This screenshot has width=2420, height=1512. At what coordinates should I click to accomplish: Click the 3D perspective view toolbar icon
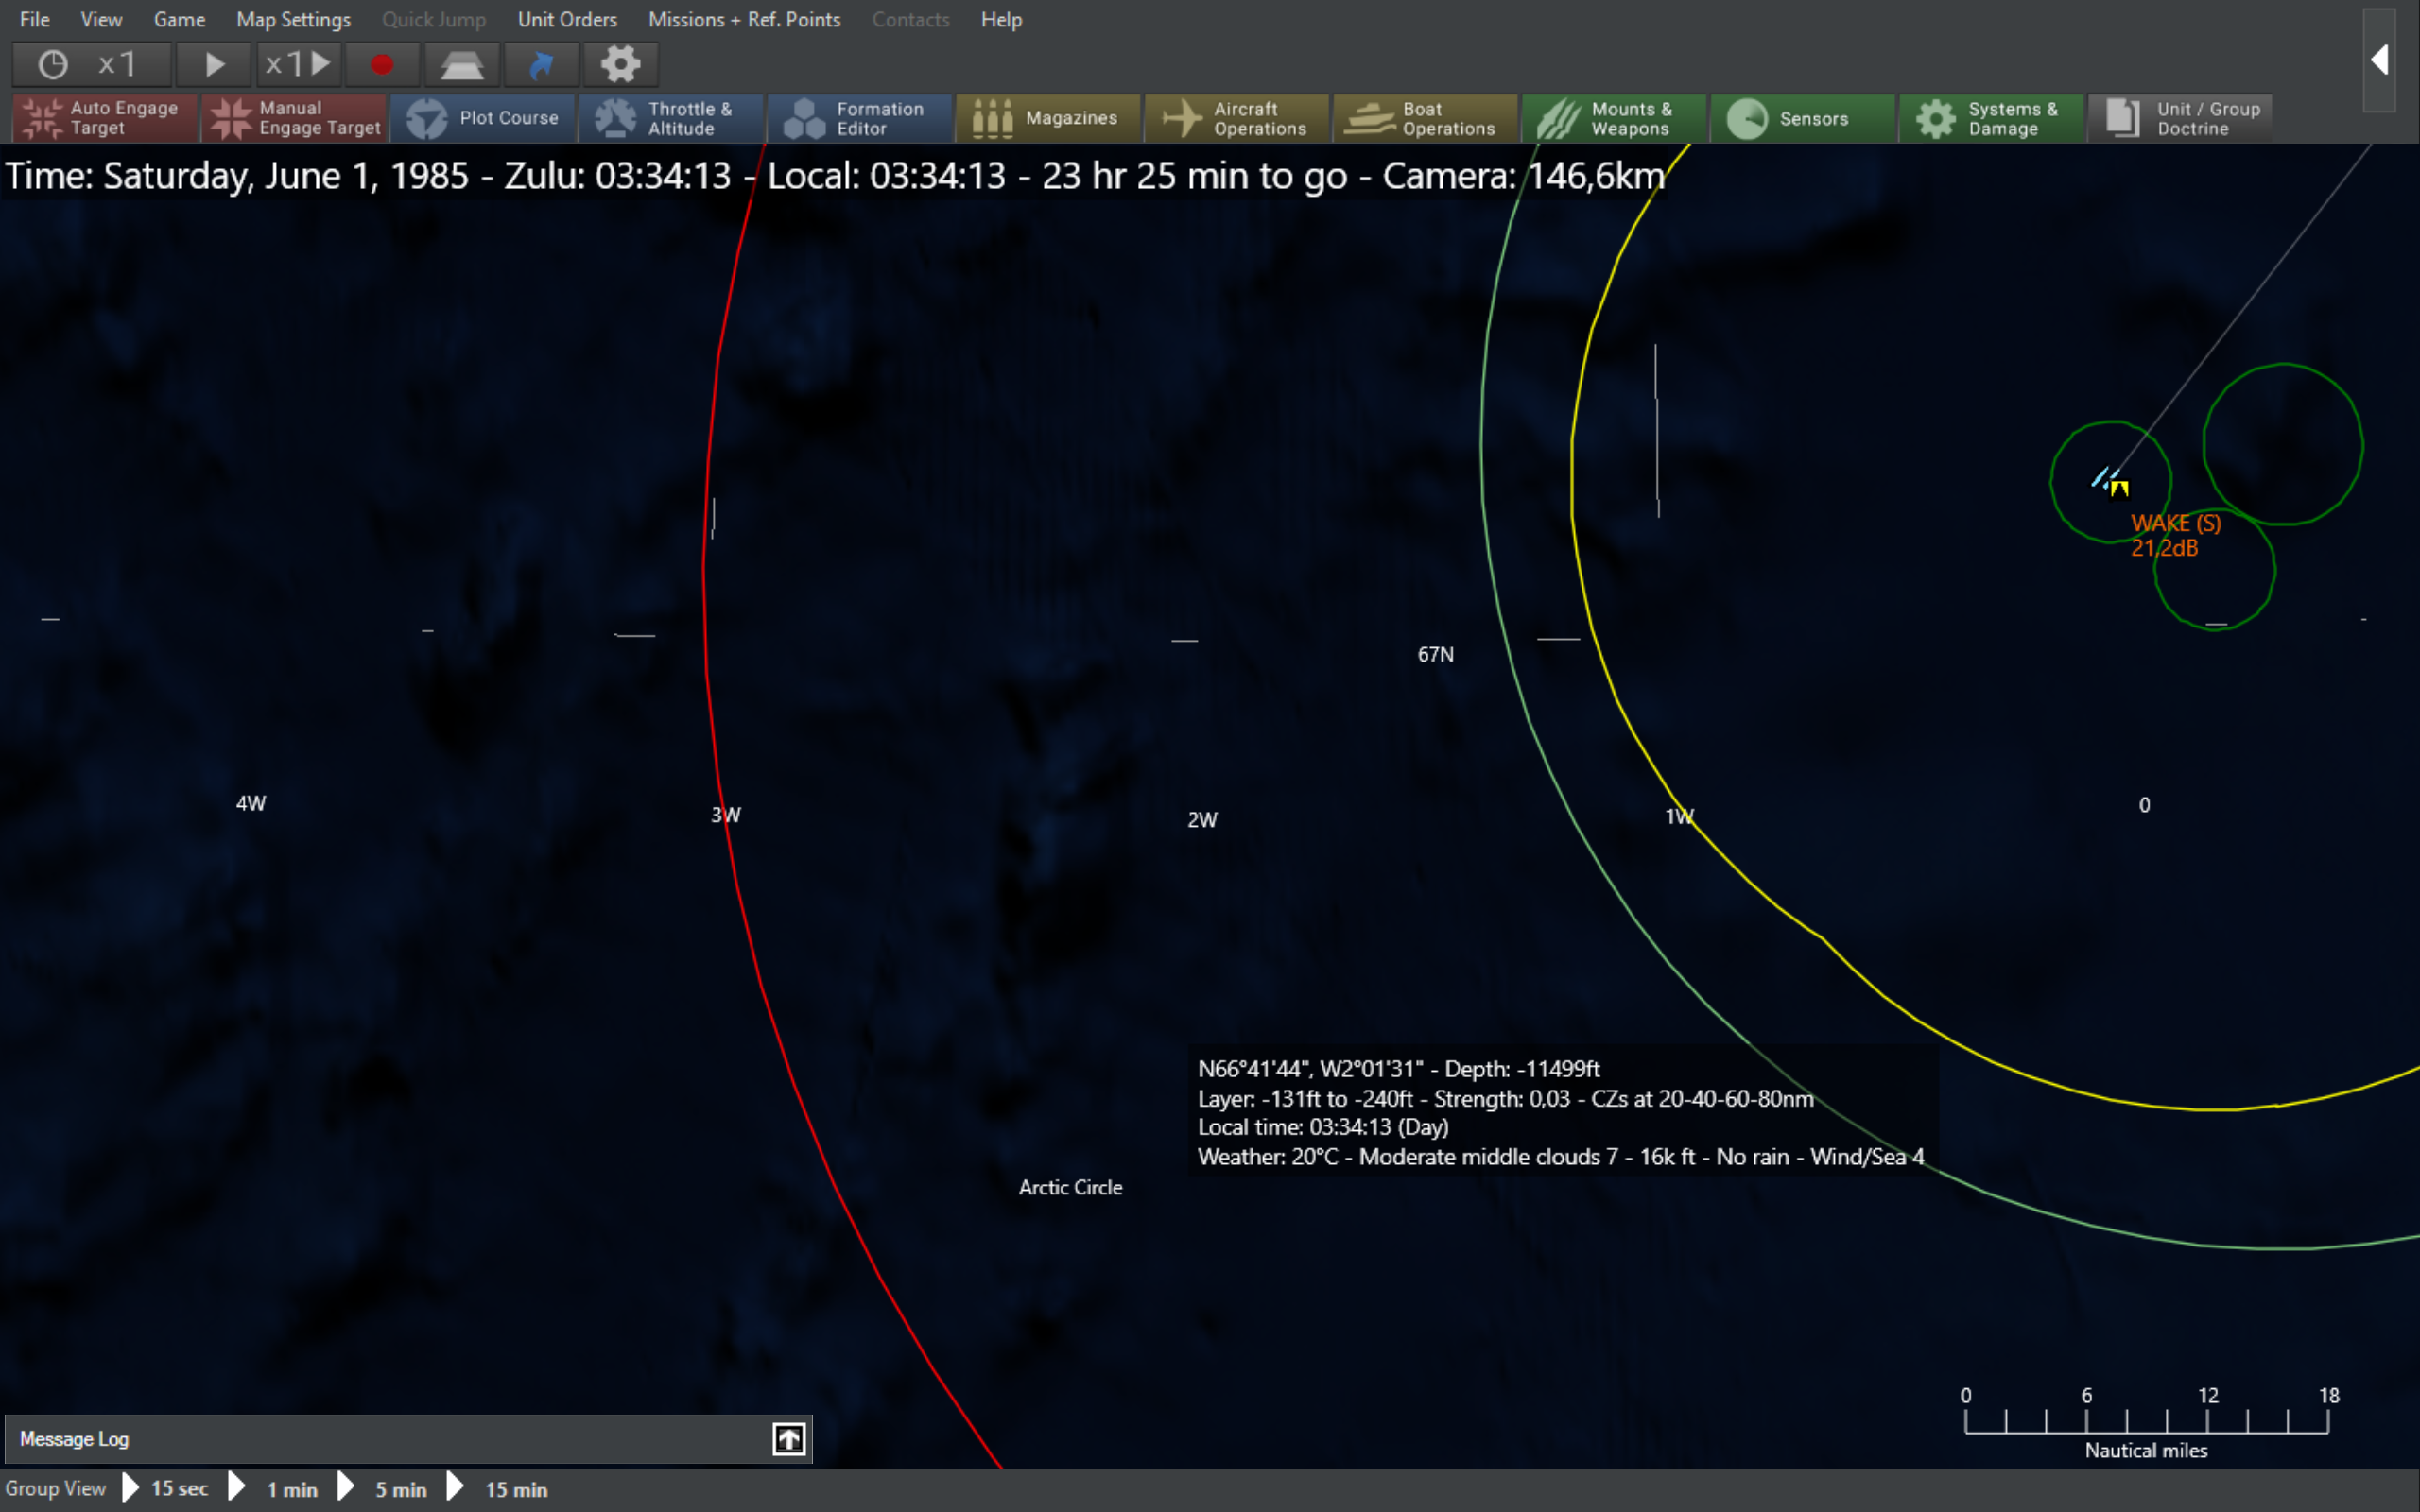pyautogui.click(x=462, y=65)
